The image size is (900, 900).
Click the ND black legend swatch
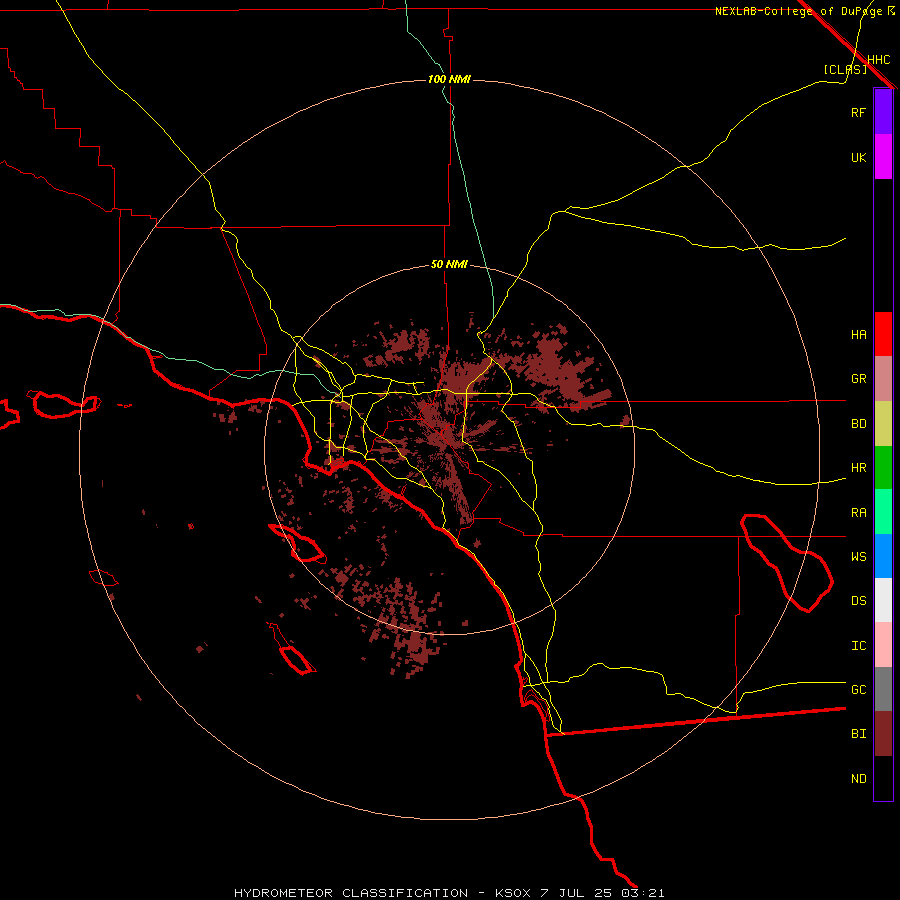883,778
